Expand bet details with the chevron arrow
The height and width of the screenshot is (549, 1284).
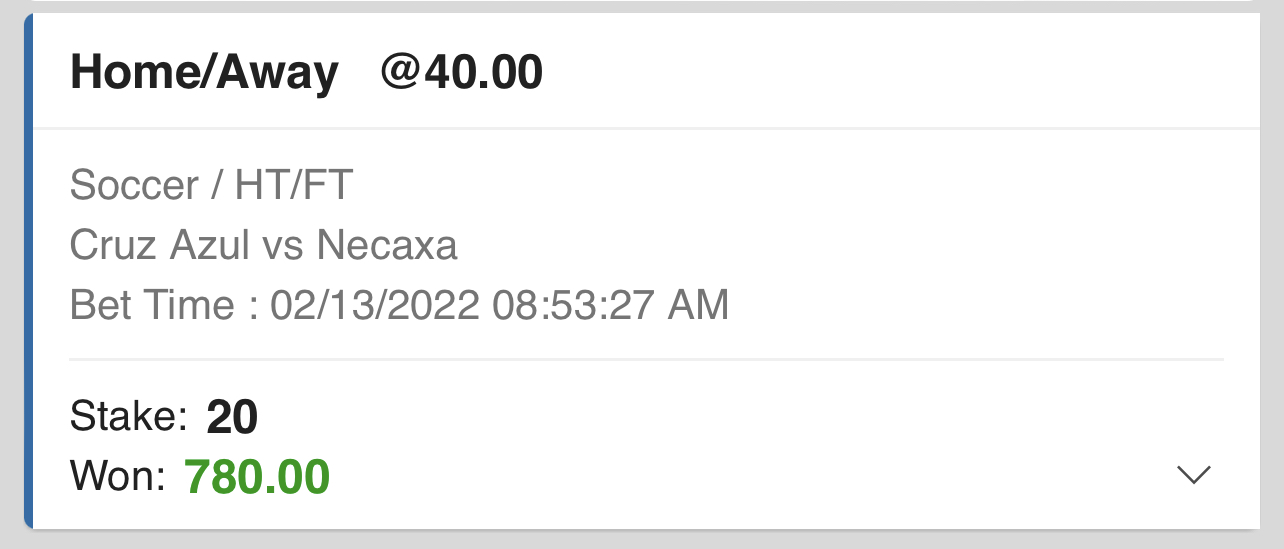click(1194, 476)
